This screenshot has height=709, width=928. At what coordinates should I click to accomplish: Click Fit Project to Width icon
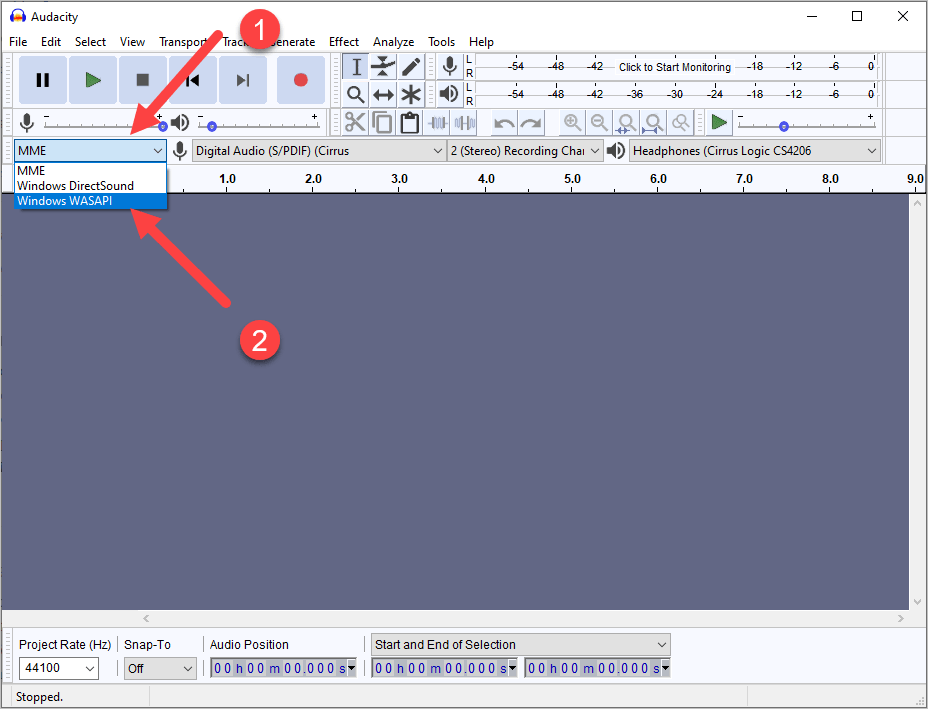[653, 123]
